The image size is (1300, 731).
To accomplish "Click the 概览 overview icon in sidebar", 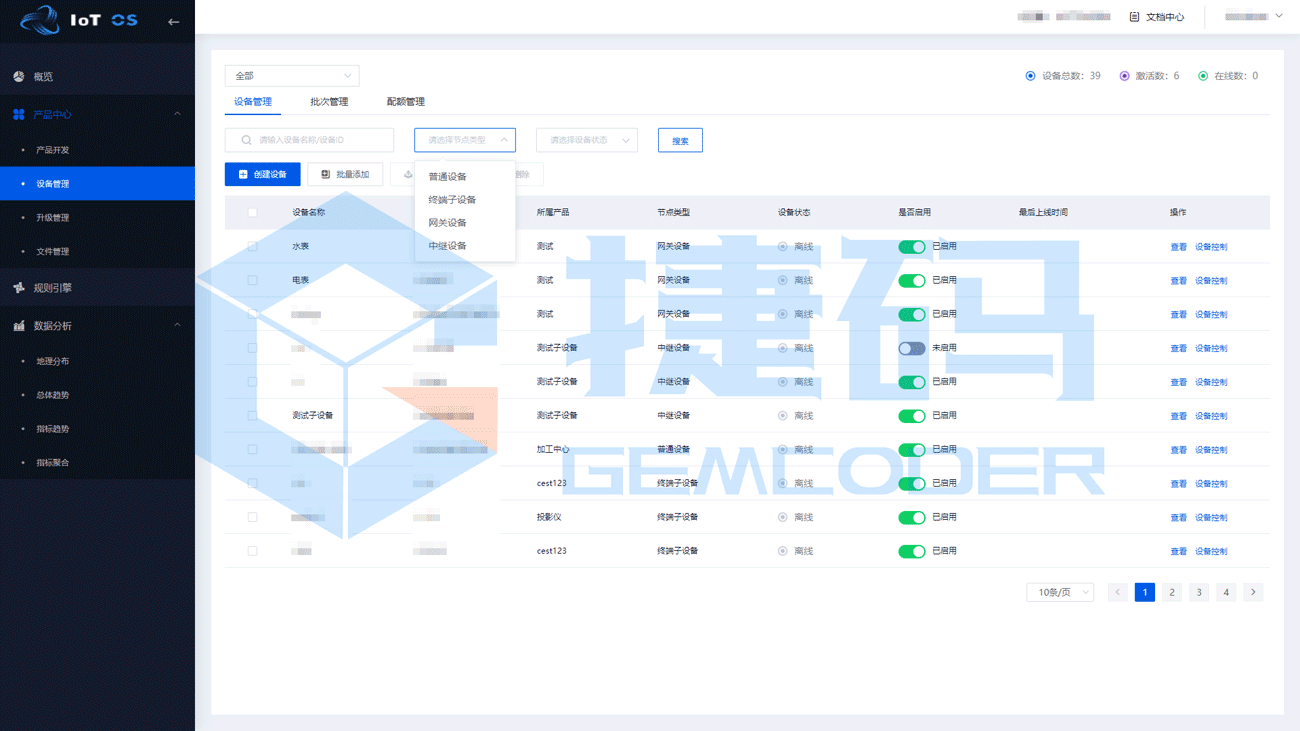I will click(x=18, y=77).
